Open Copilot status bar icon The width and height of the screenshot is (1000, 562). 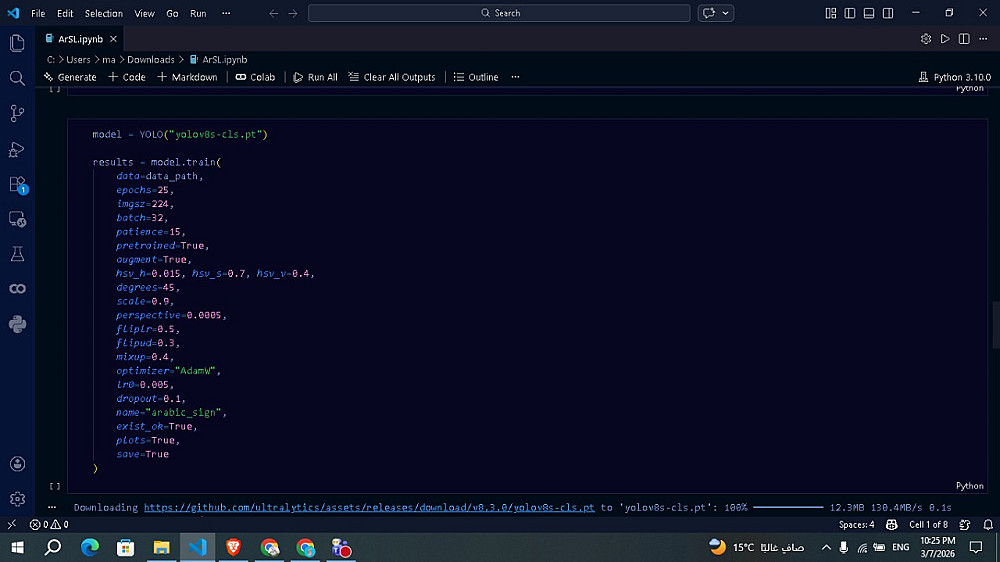[x=892, y=524]
